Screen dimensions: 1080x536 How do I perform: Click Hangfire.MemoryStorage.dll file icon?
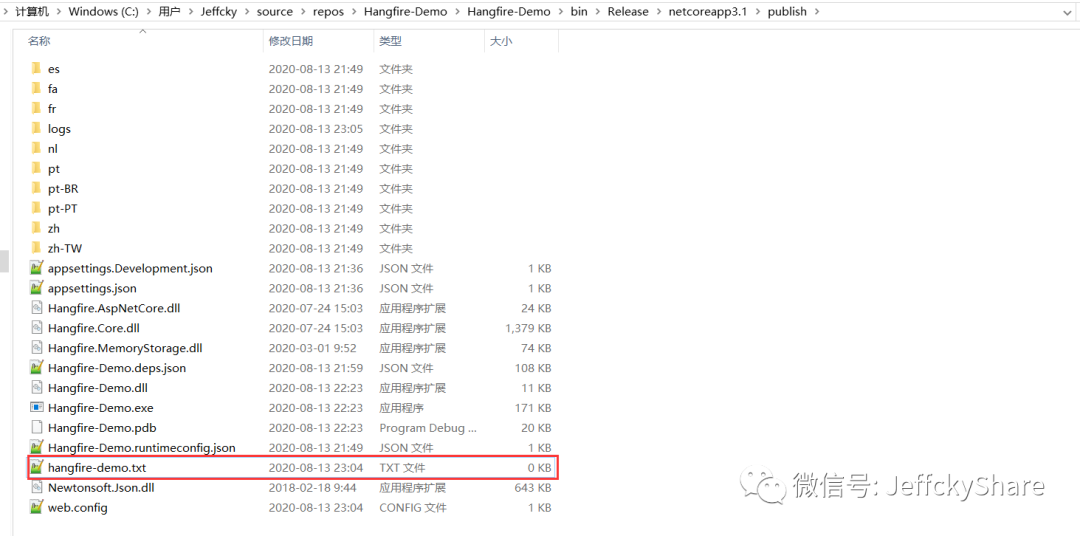(37, 349)
